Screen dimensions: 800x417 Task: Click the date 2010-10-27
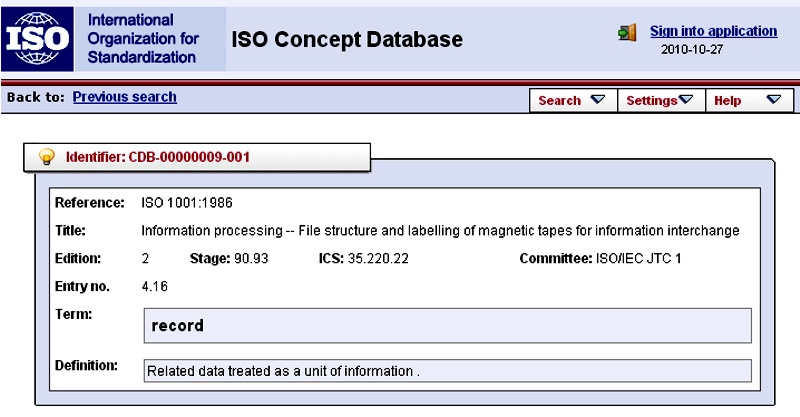coord(692,50)
